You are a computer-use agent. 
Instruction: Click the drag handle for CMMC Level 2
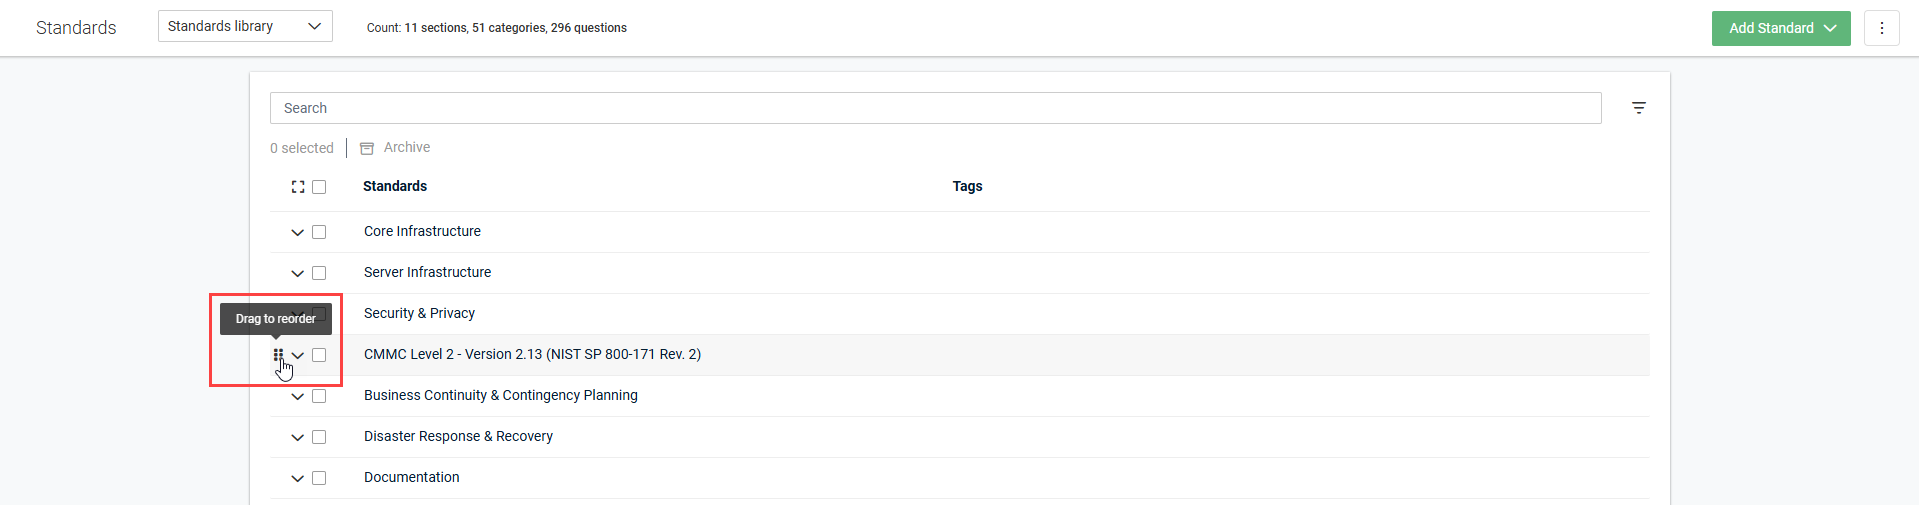tap(278, 355)
